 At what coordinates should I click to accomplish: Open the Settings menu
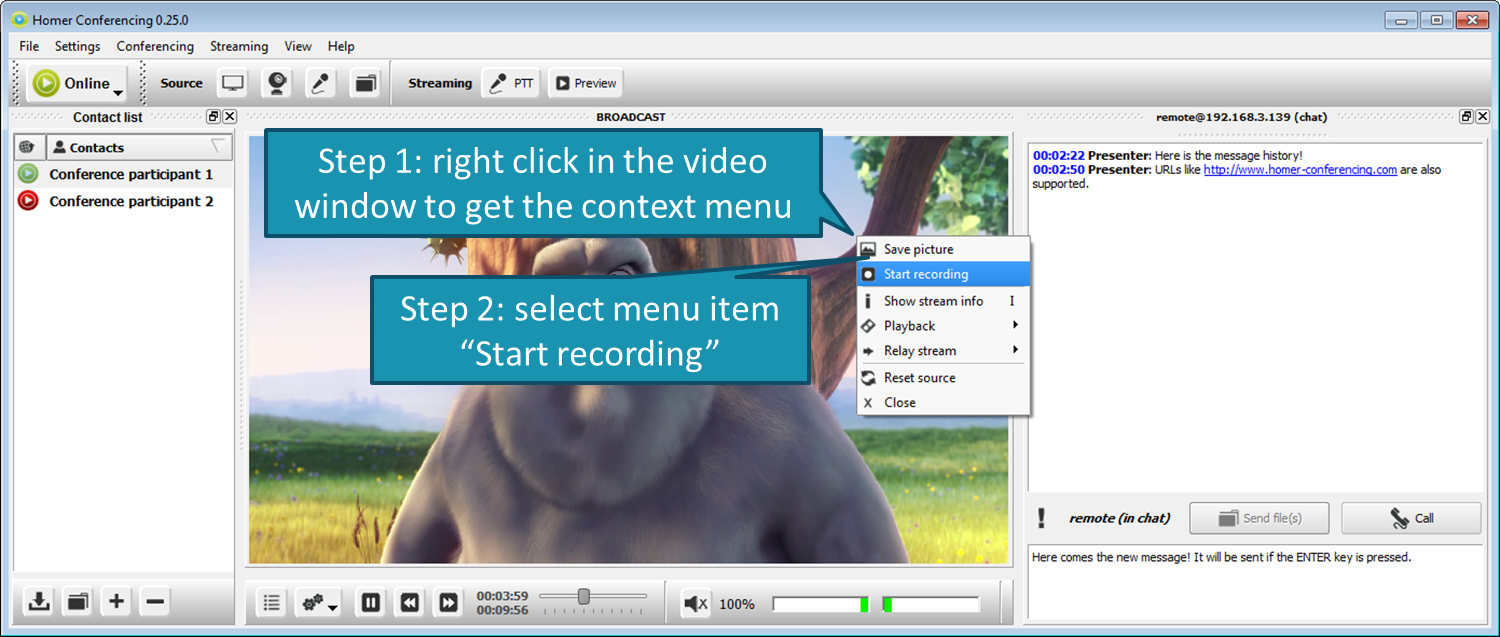pyautogui.click(x=77, y=46)
